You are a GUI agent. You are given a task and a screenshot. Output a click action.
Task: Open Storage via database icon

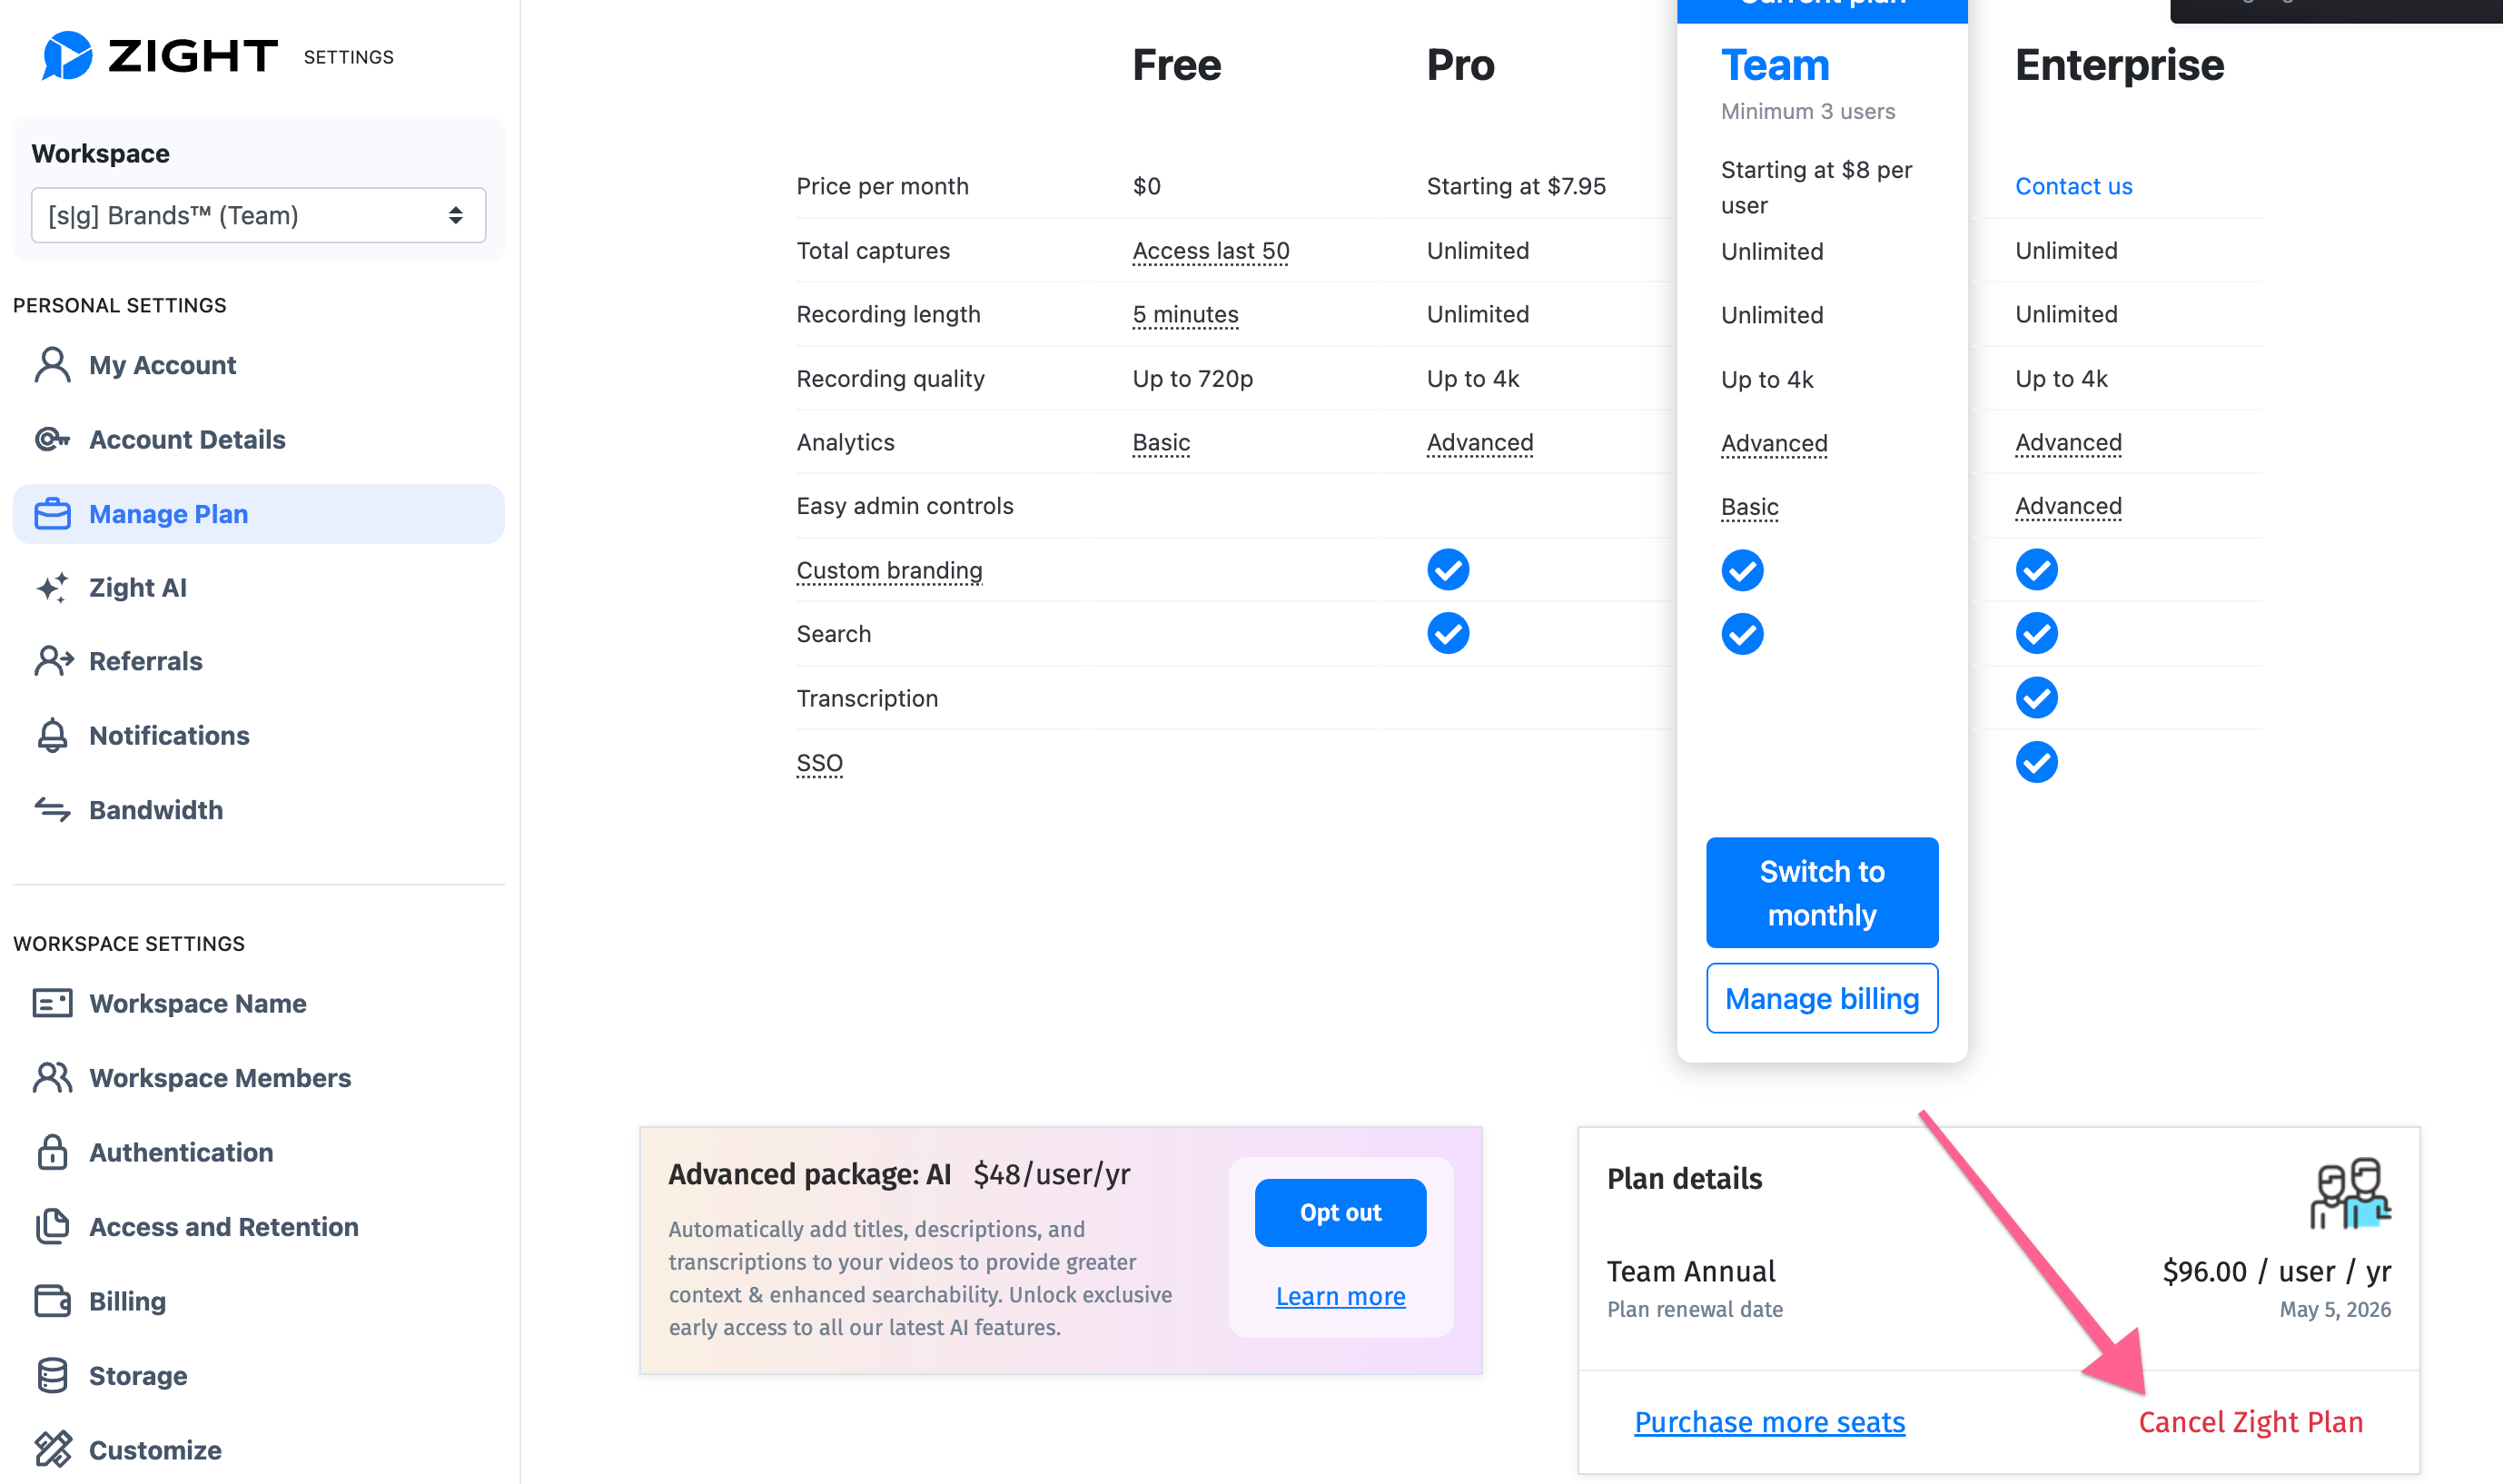point(52,1375)
